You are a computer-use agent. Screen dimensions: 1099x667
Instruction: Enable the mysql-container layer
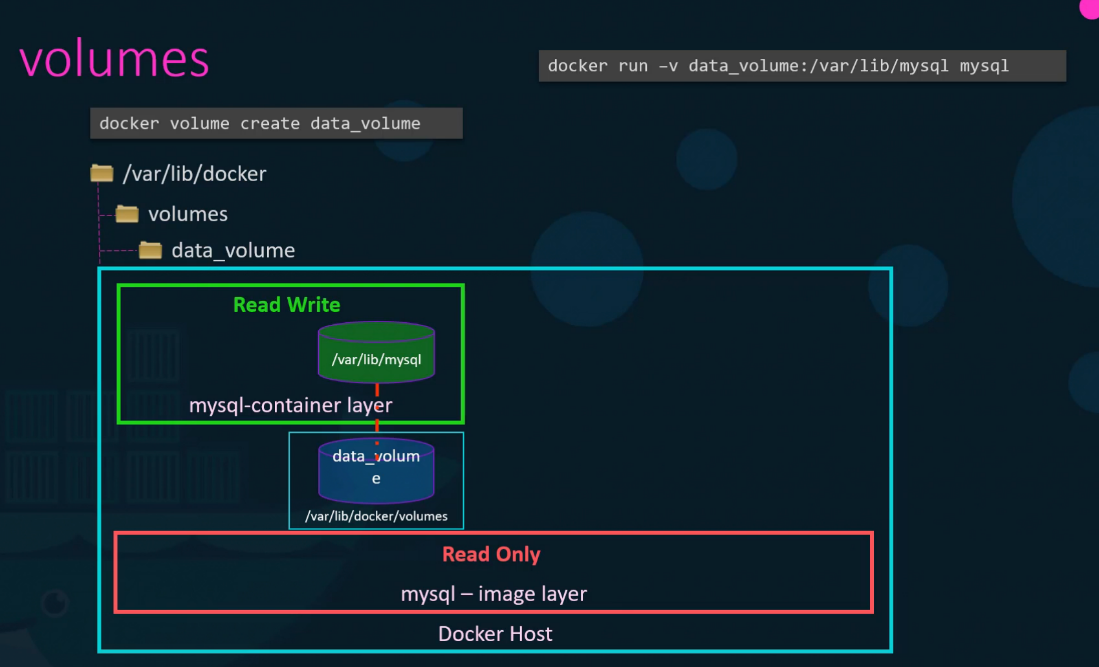(x=290, y=405)
